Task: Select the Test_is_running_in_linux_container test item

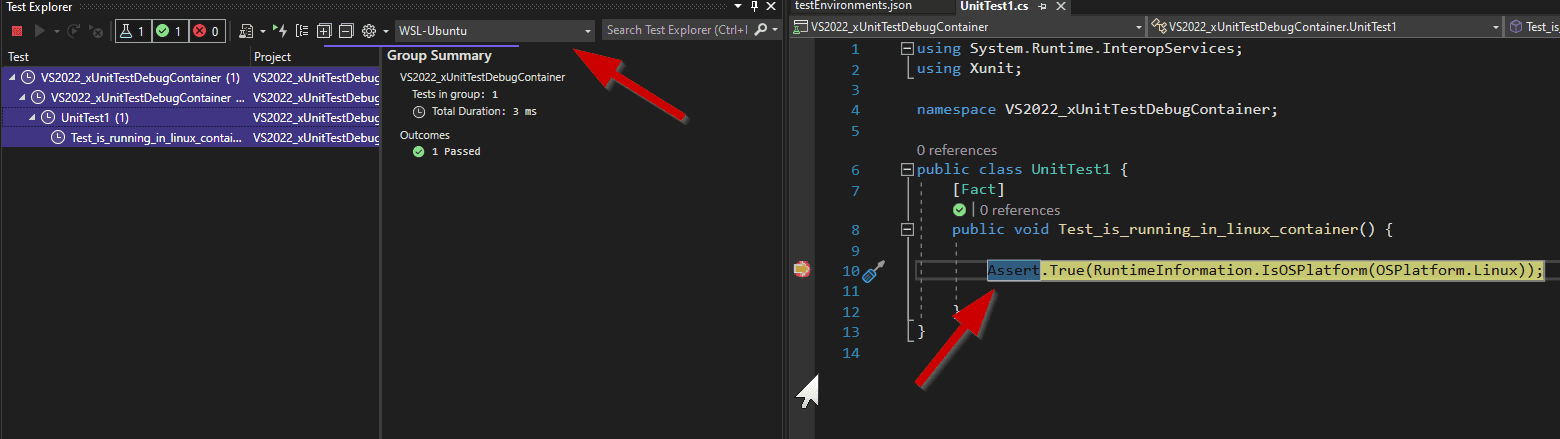Action: tap(155, 138)
